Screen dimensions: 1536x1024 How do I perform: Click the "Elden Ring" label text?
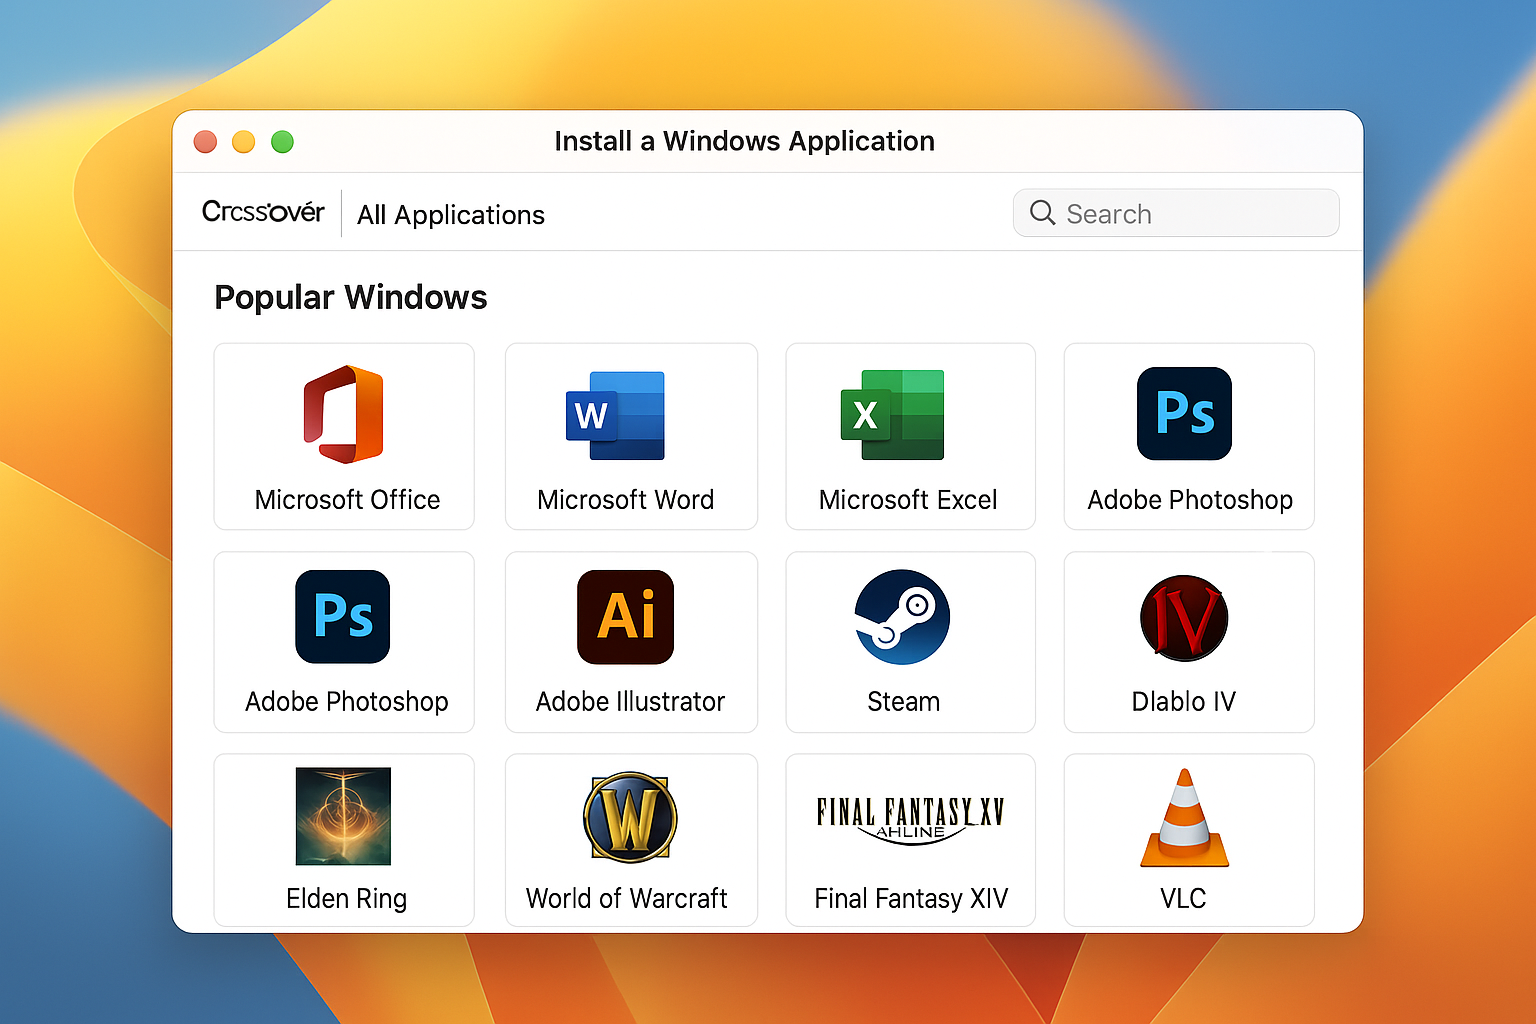[346, 899]
